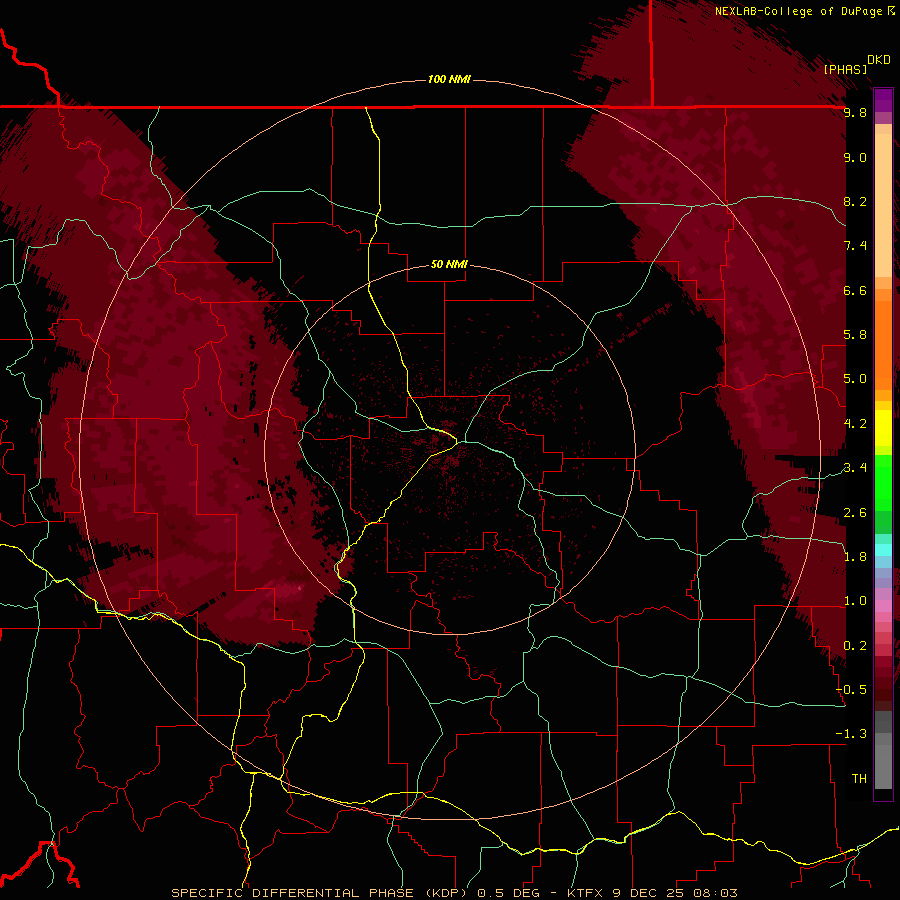Screen dimensions: 900x900
Task: Click the 9.0 scale value
Action: click(x=855, y=157)
